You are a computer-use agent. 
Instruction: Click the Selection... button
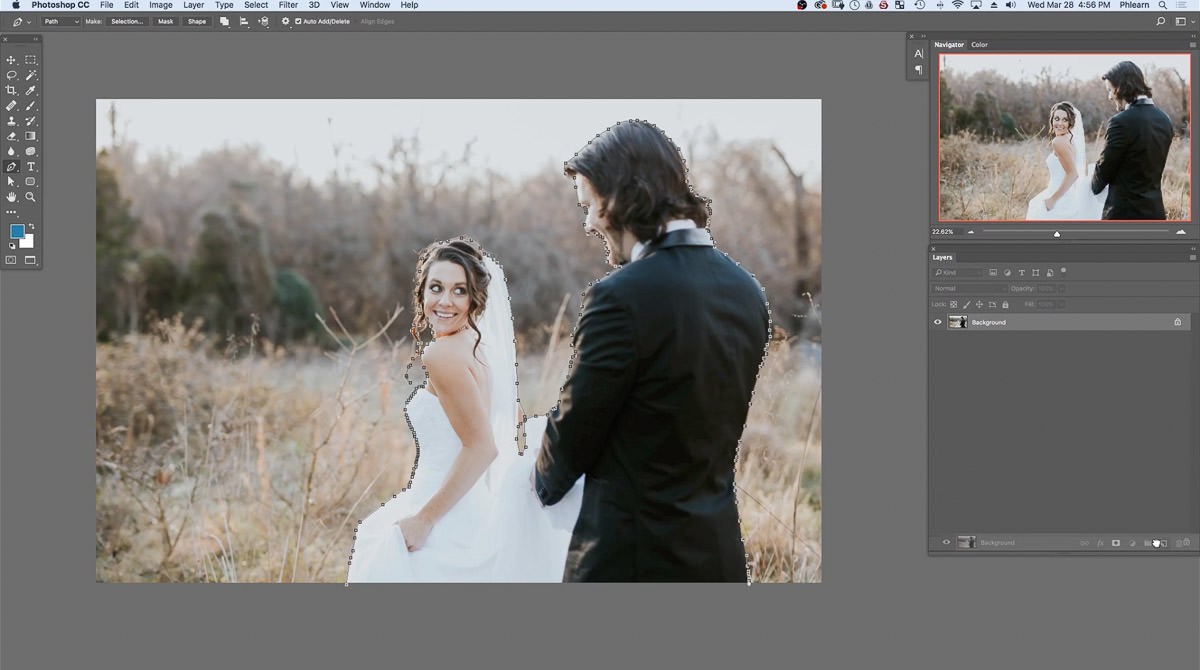pyautogui.click(x=127, y=21)
